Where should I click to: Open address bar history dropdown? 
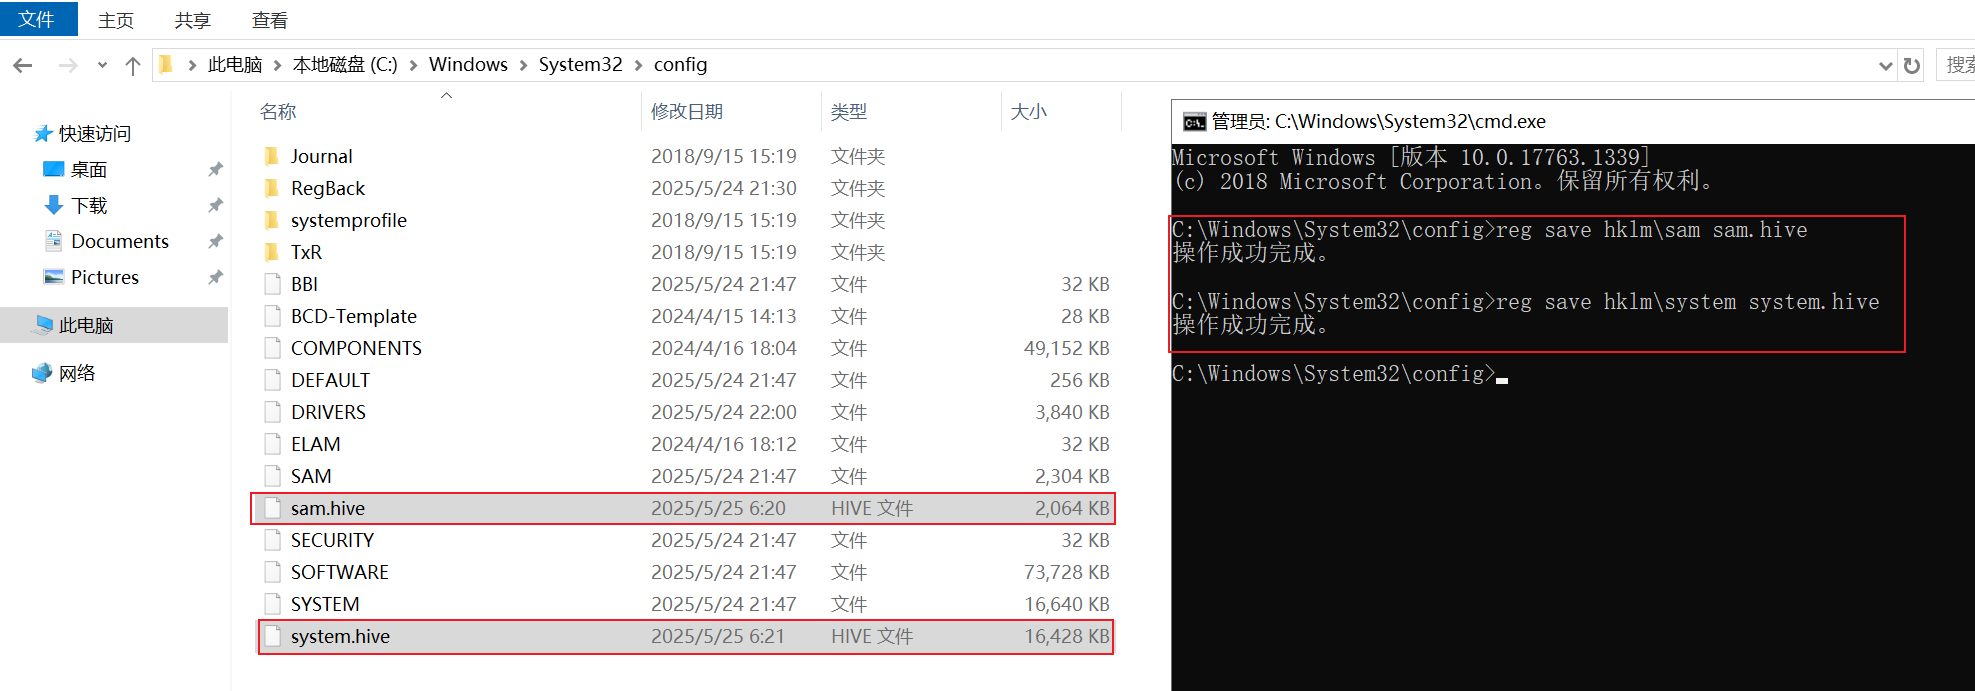1885,66
